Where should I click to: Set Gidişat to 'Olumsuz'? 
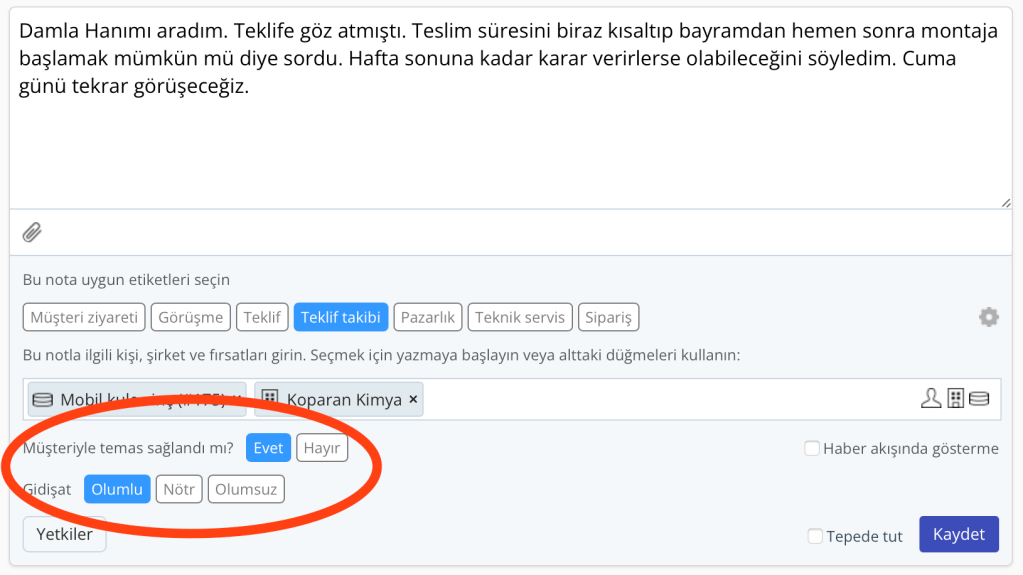click(x=246, y=490)
